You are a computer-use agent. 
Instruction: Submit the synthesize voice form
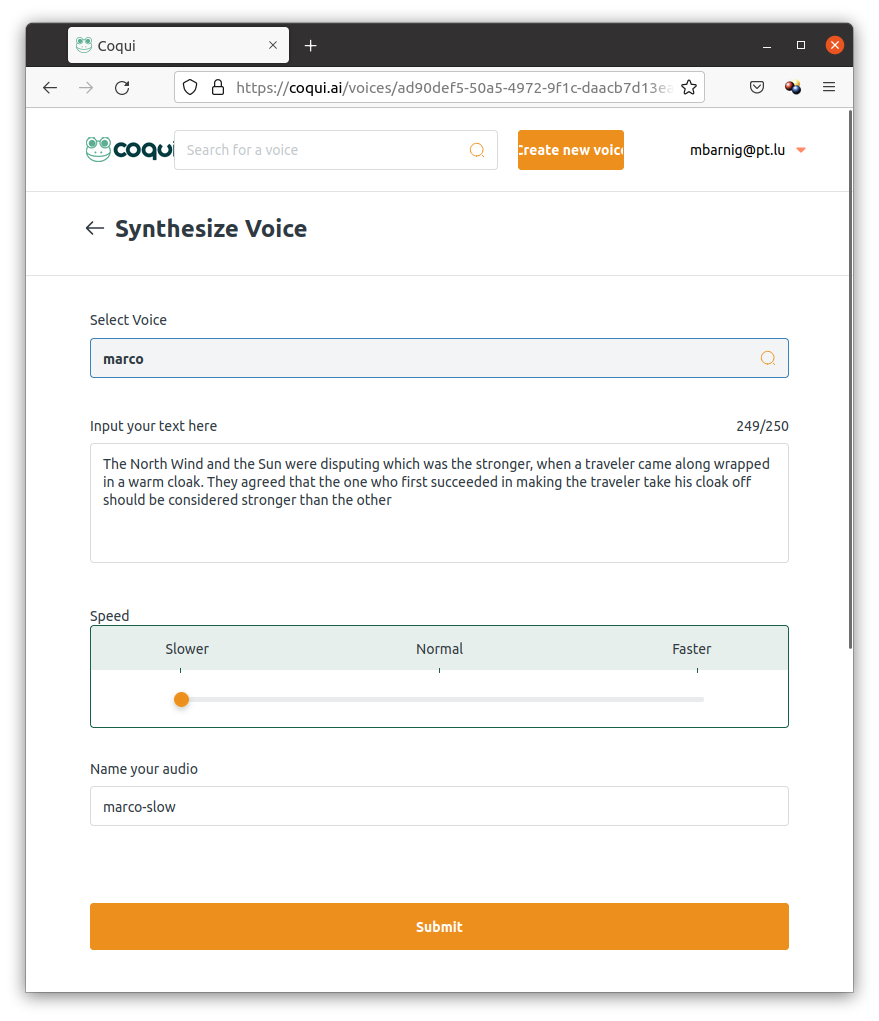tap(439, 927)
